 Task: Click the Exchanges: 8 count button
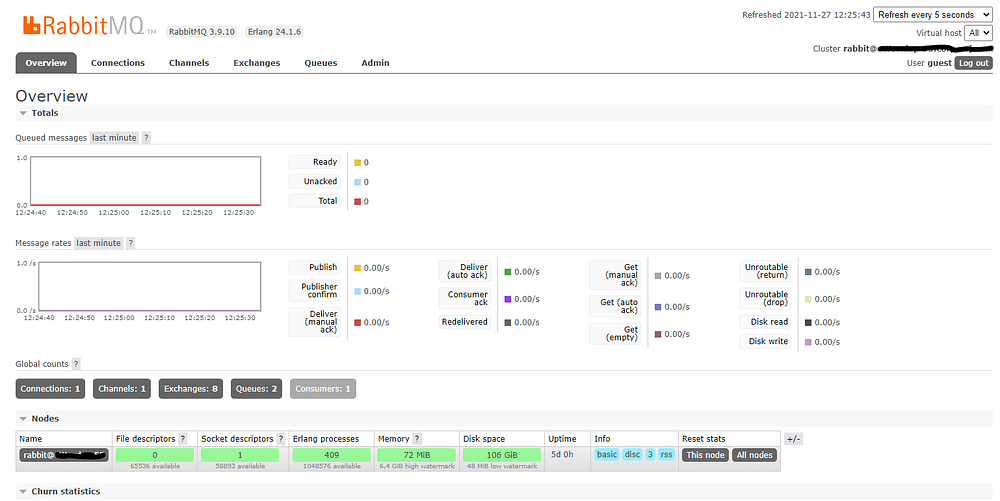[190, 388]
